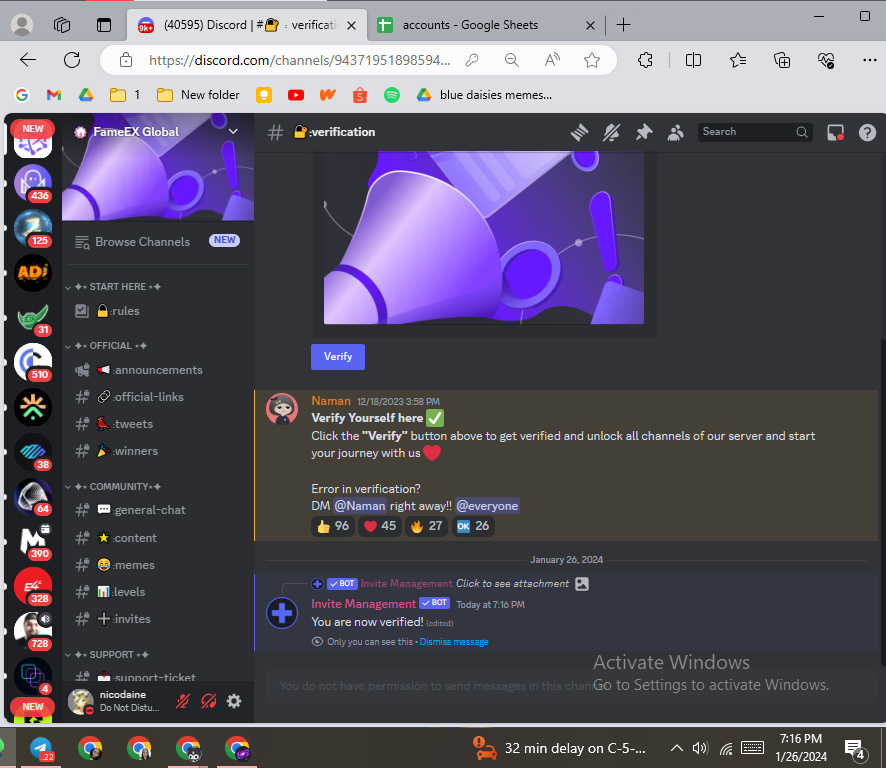Open the New folder bookmark
886x768 pixels.
[198, 95]
